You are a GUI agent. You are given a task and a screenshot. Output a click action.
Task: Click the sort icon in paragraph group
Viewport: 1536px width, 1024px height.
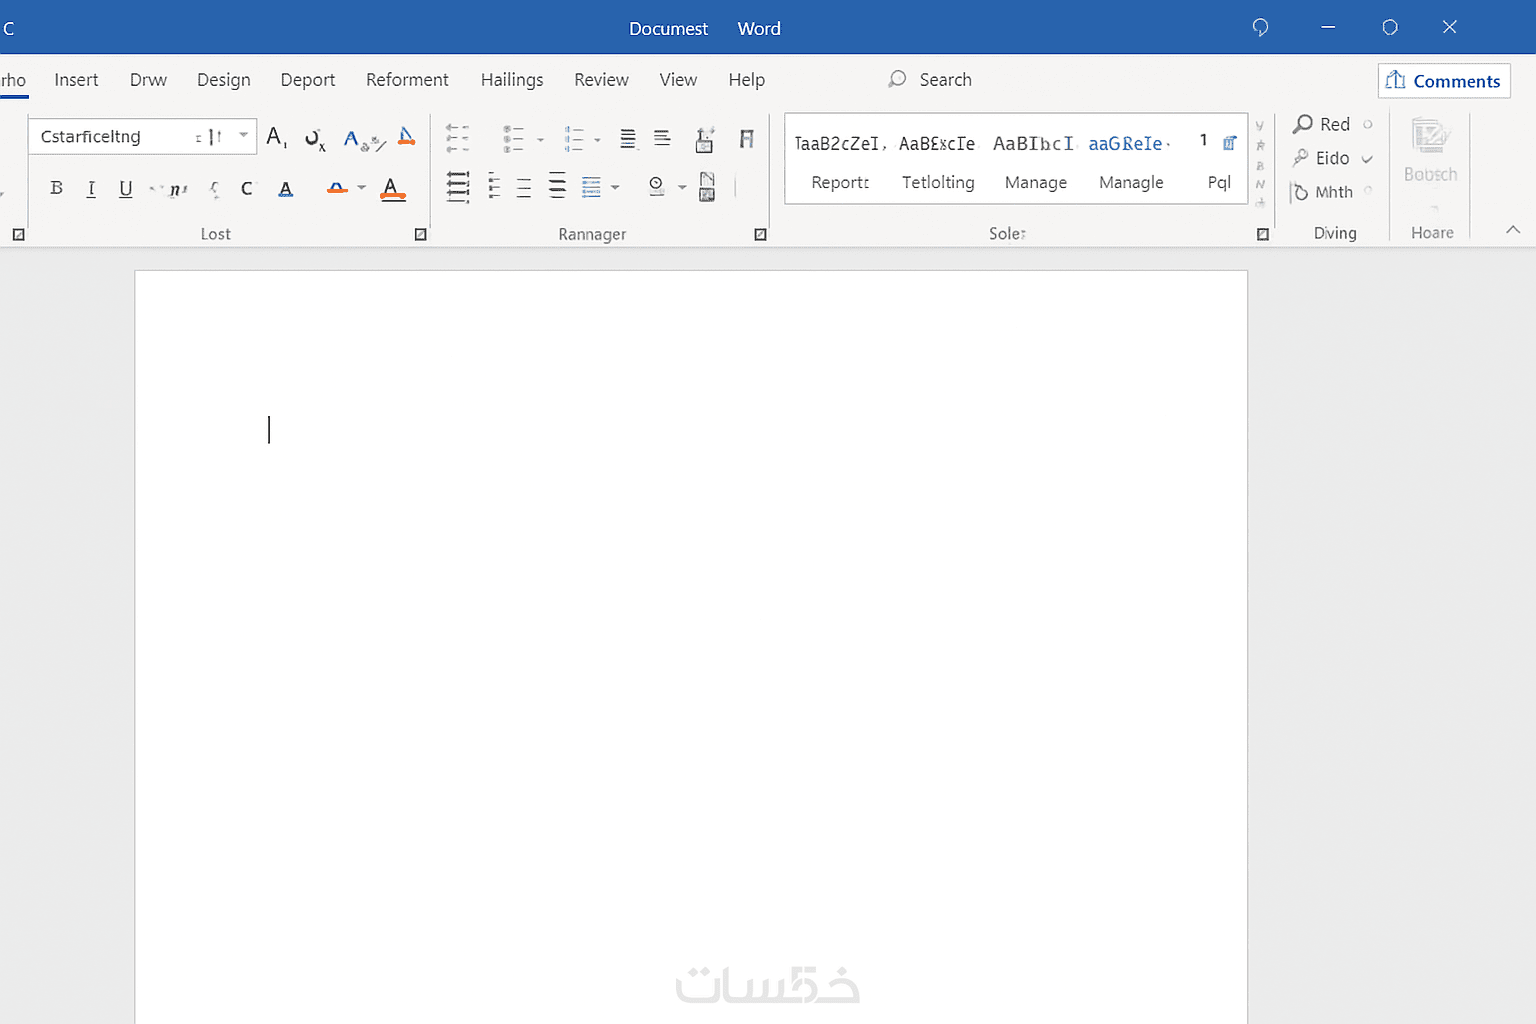[705, 139]
